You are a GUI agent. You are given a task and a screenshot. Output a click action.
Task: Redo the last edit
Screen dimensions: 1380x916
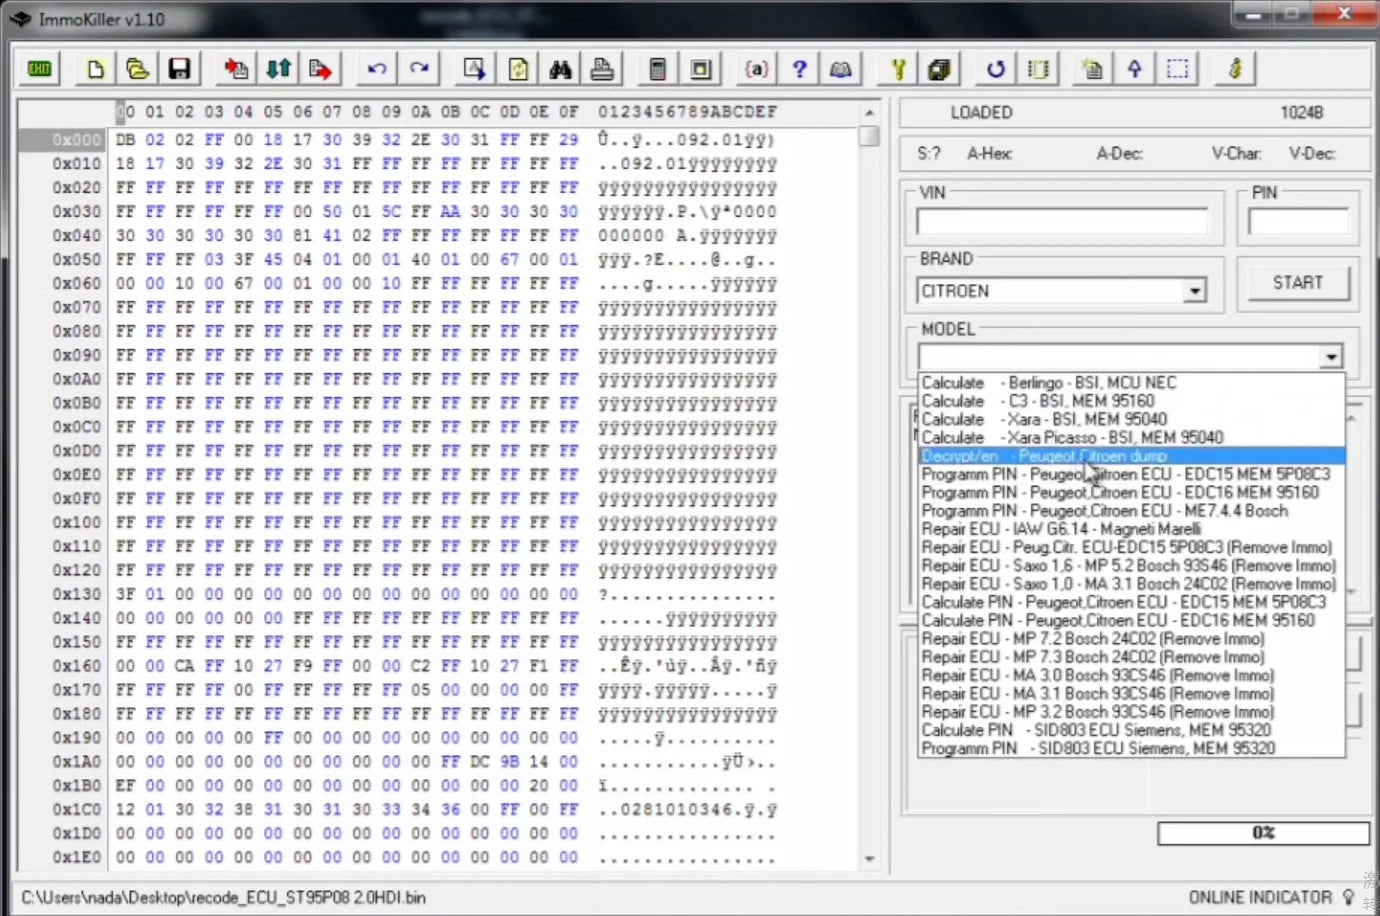(419, 68)
